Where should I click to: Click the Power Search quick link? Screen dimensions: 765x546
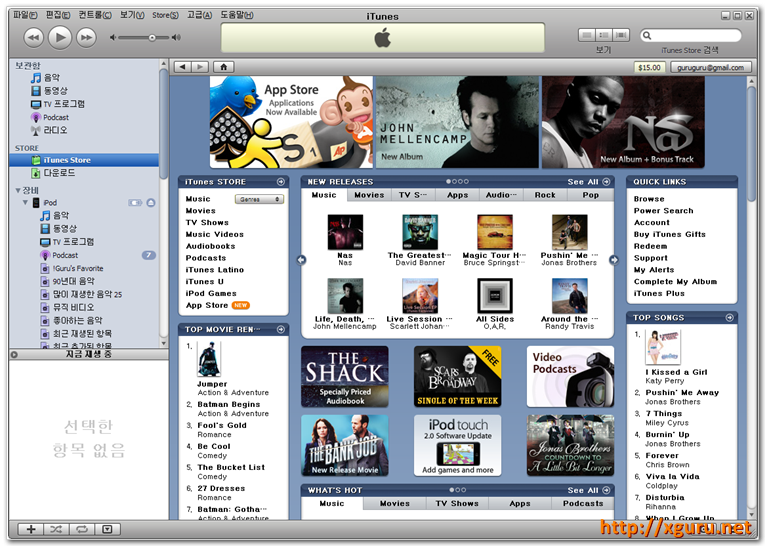tap(664, 211)
